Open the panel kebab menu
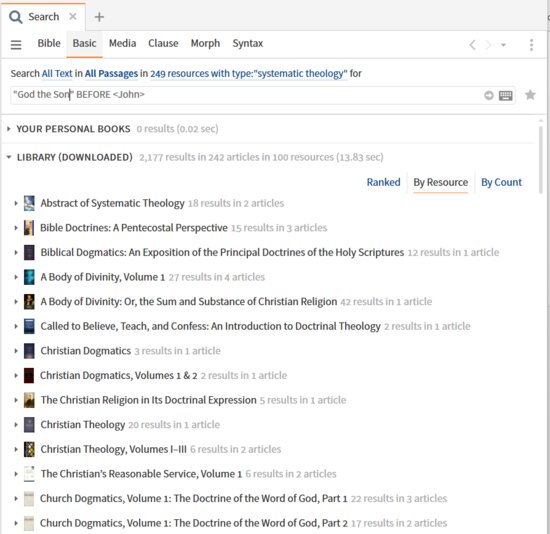This screenshot has width=550, height=534. (x=531, y=45)
